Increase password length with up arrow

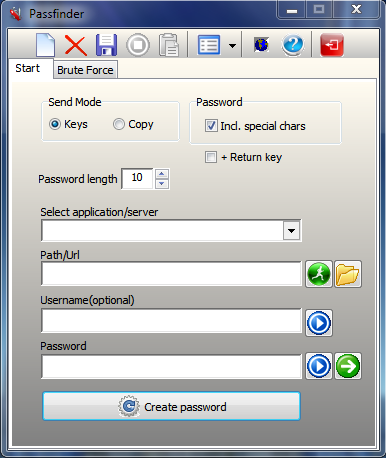162,174
